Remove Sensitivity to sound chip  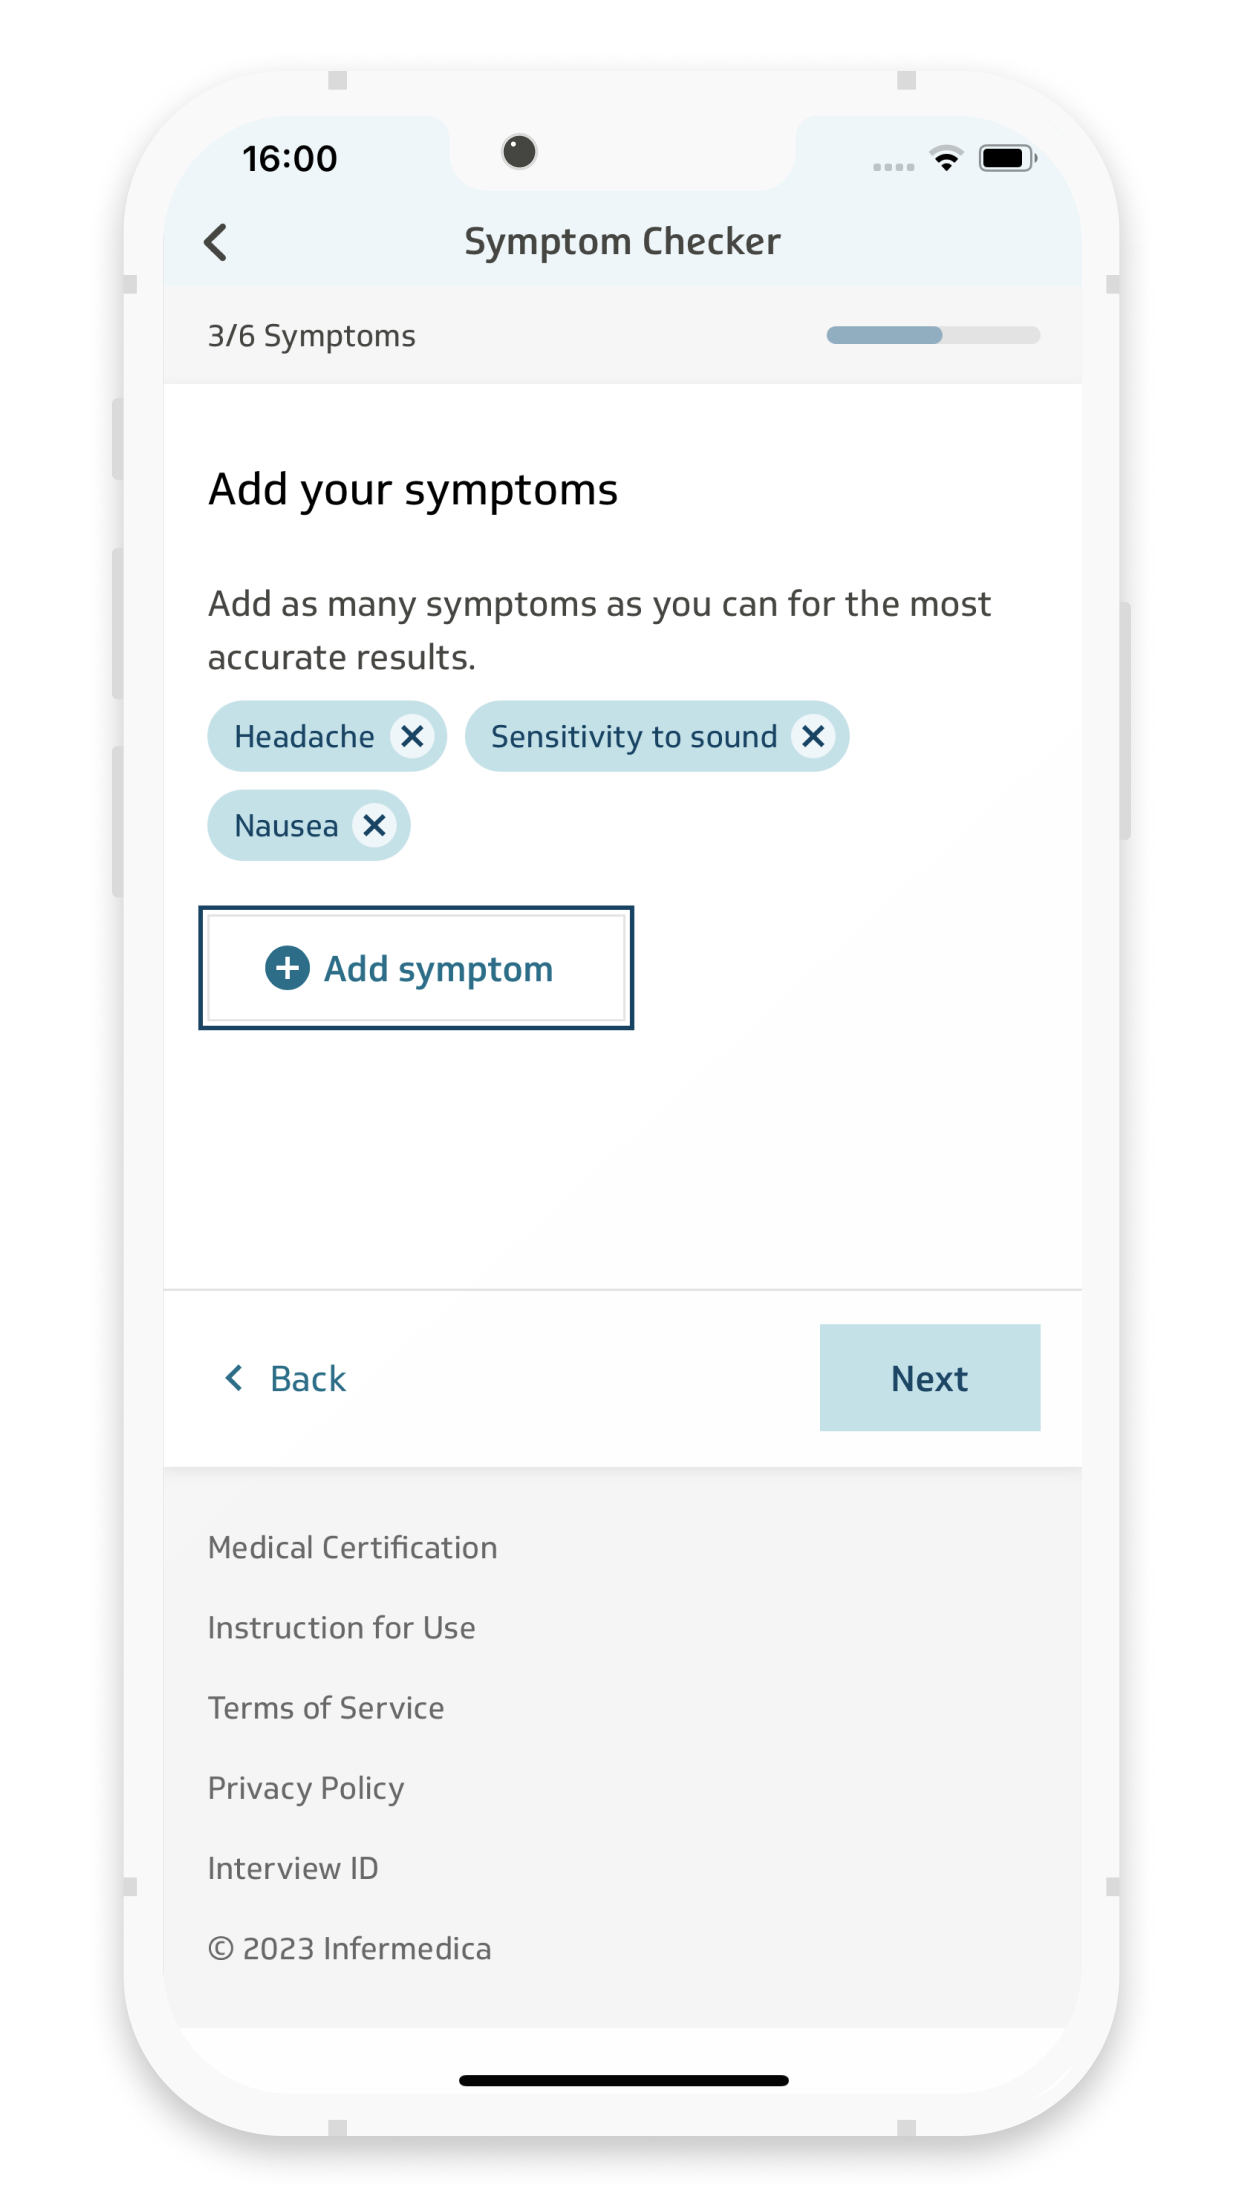pyautogui.click(x=813, y=737)
